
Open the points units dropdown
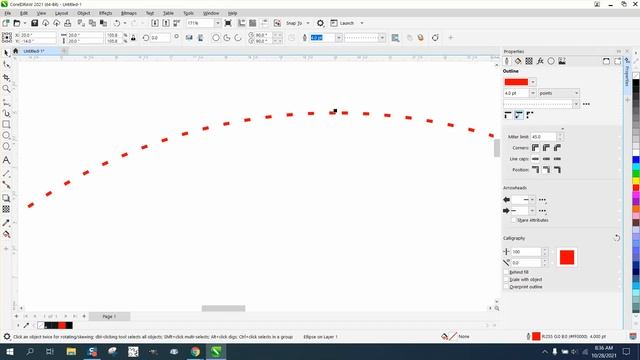576,93
